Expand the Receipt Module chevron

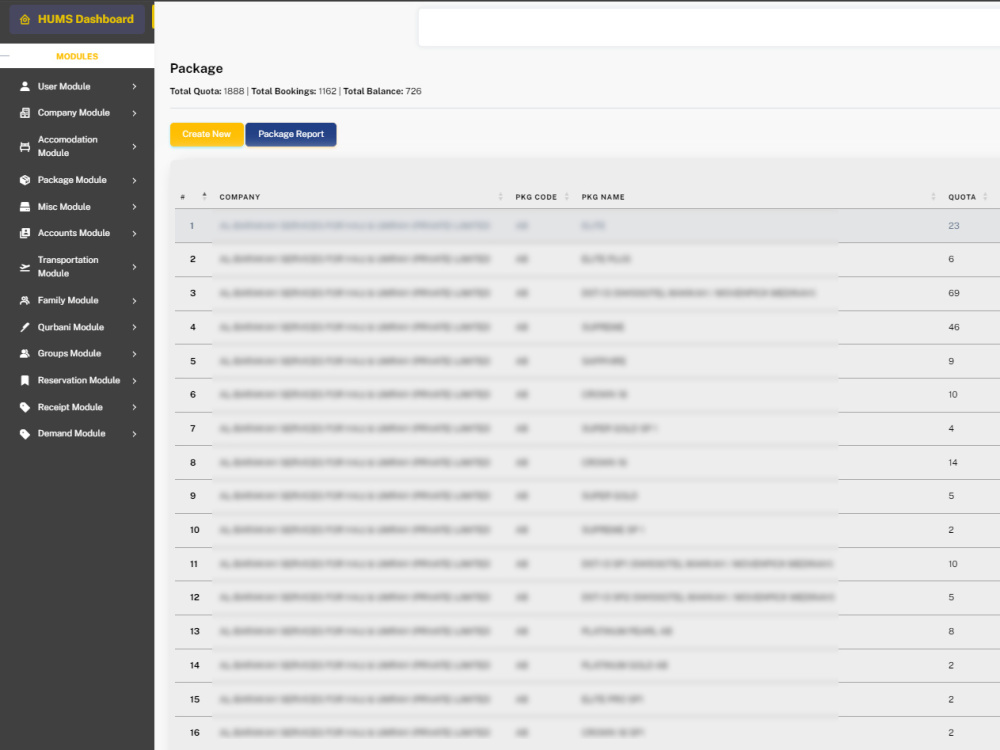coord(135,407)
